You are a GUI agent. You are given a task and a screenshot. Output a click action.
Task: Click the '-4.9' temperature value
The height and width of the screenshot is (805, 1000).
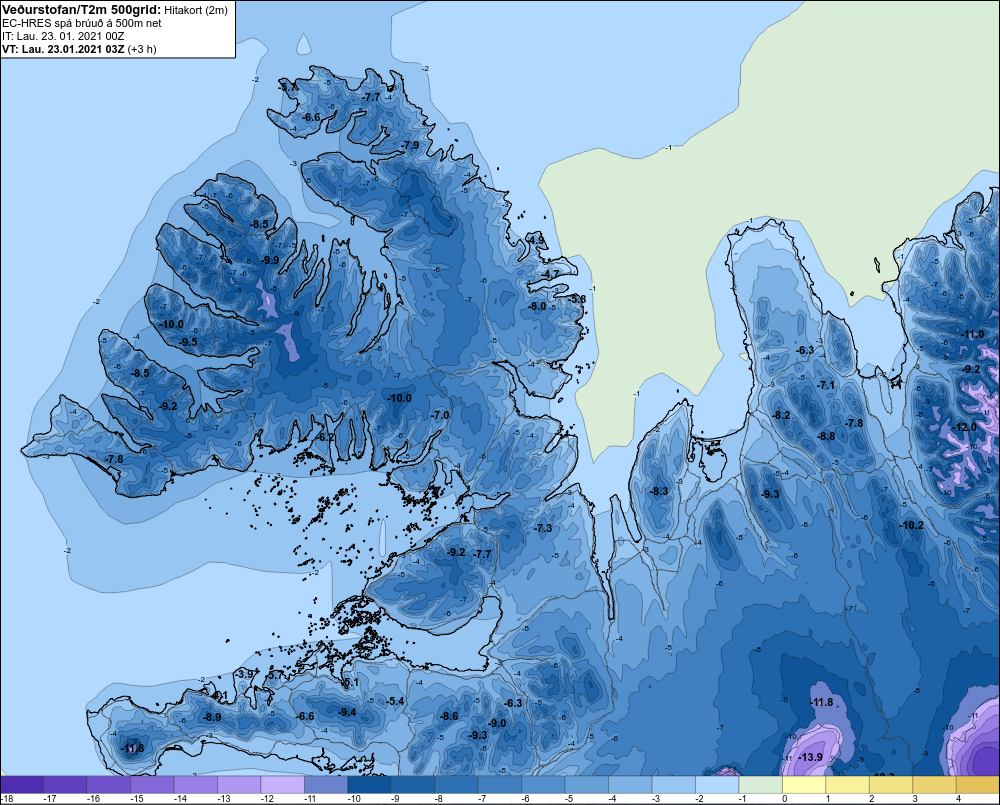[x=536, y=240]
